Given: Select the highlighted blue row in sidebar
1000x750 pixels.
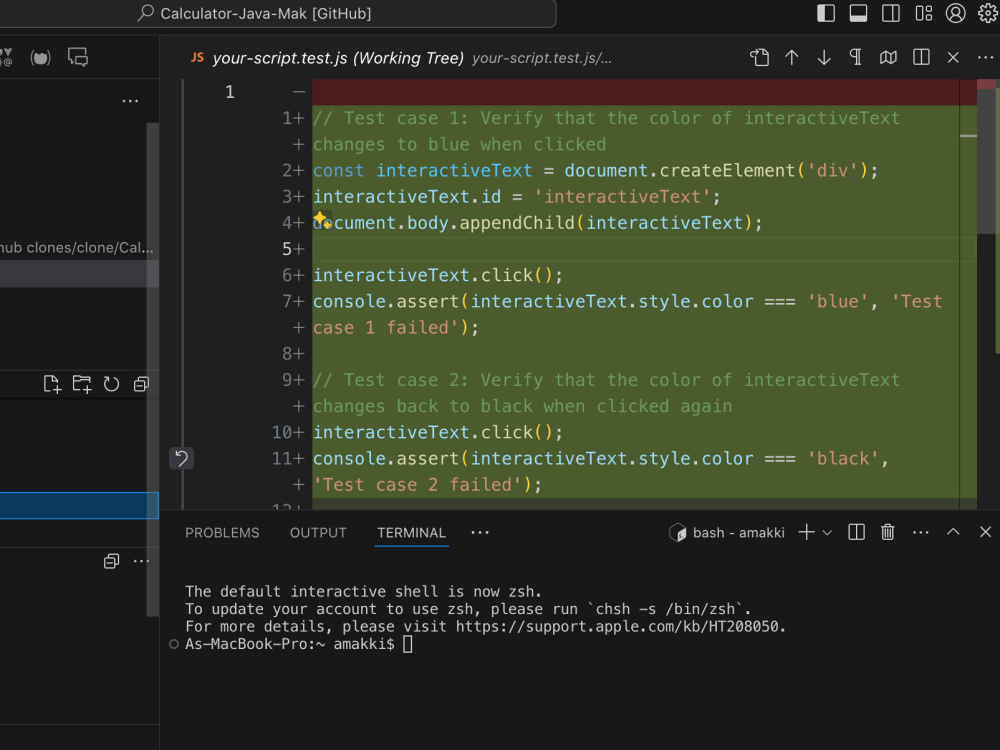Looking at the screenshot, I should click(79, 505).
